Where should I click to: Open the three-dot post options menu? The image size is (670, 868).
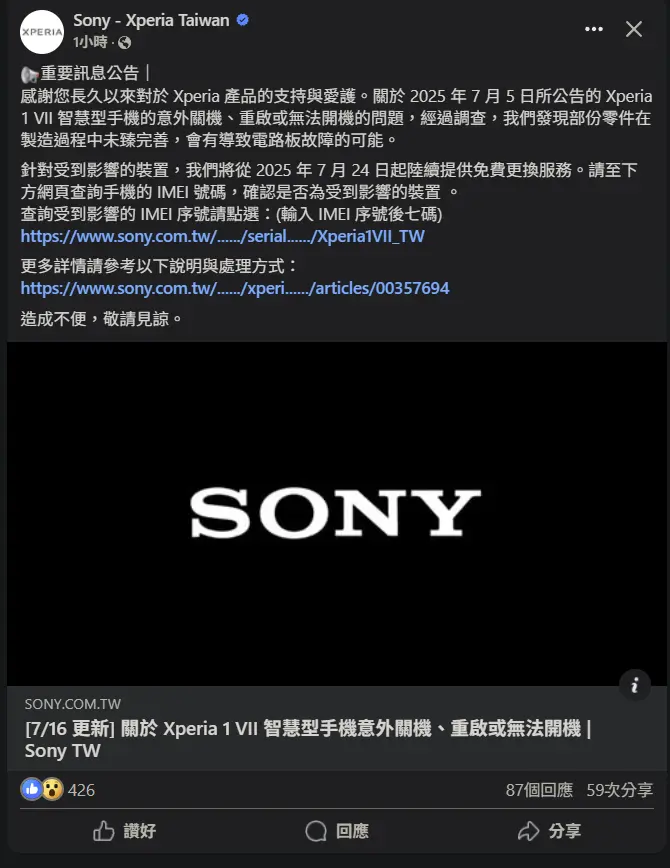[594, 29]
